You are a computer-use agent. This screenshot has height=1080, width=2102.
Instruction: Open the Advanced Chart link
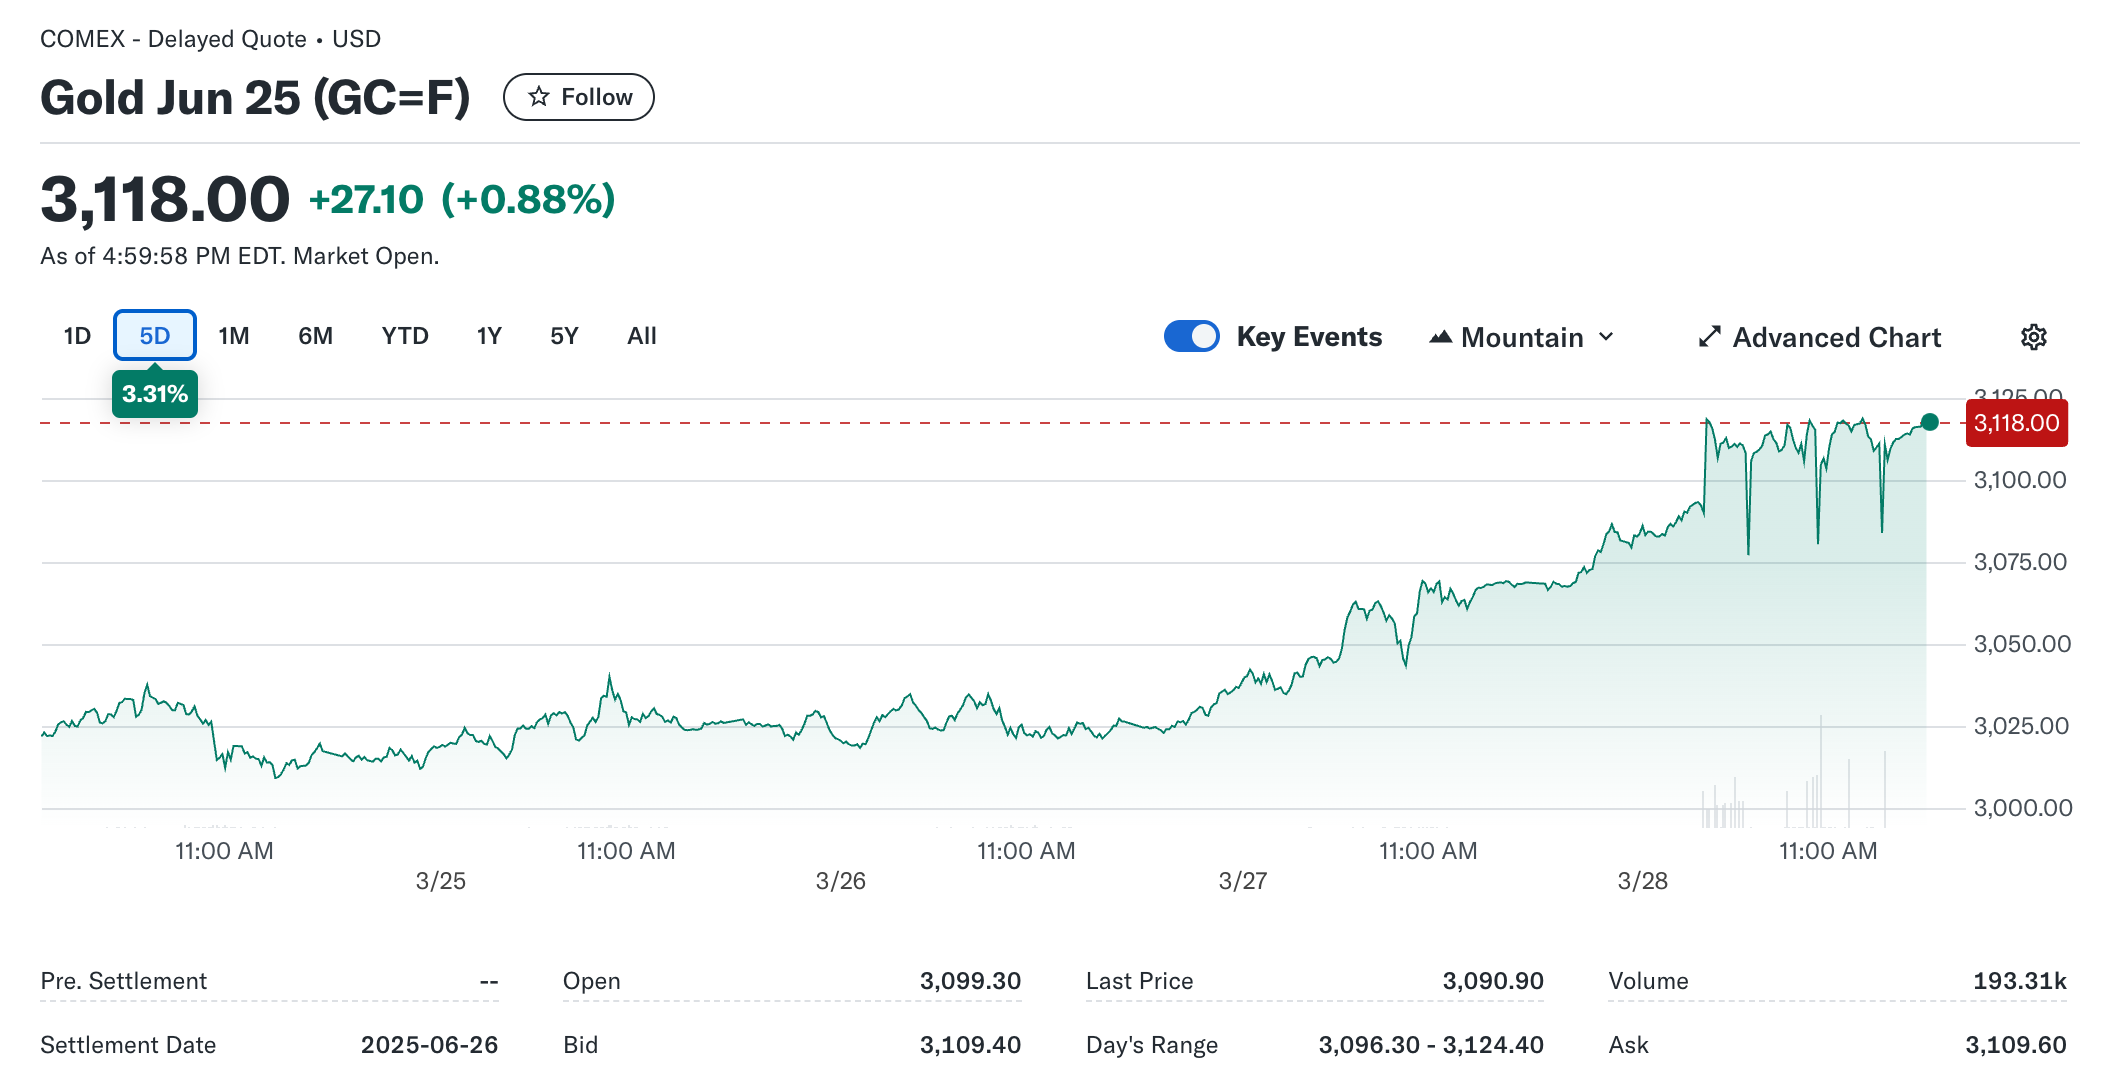pyautogui.click(x=1836, y=337)
